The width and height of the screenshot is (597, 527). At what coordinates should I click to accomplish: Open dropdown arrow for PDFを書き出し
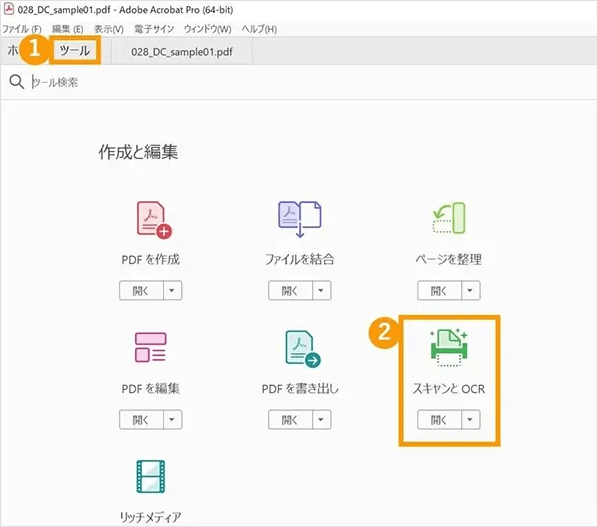tap(322, 420)
